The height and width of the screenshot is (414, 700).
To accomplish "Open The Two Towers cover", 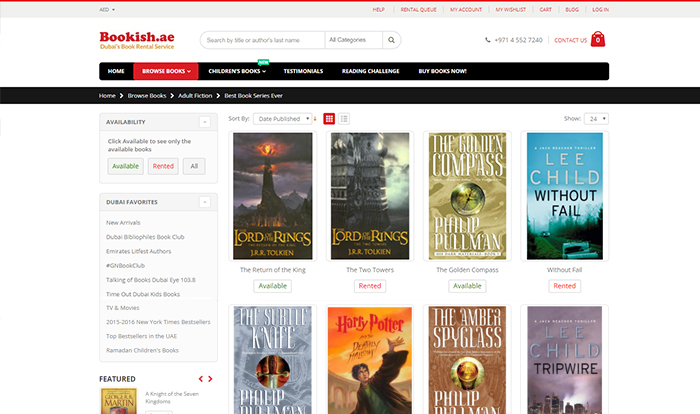I will tap(370, 196).
